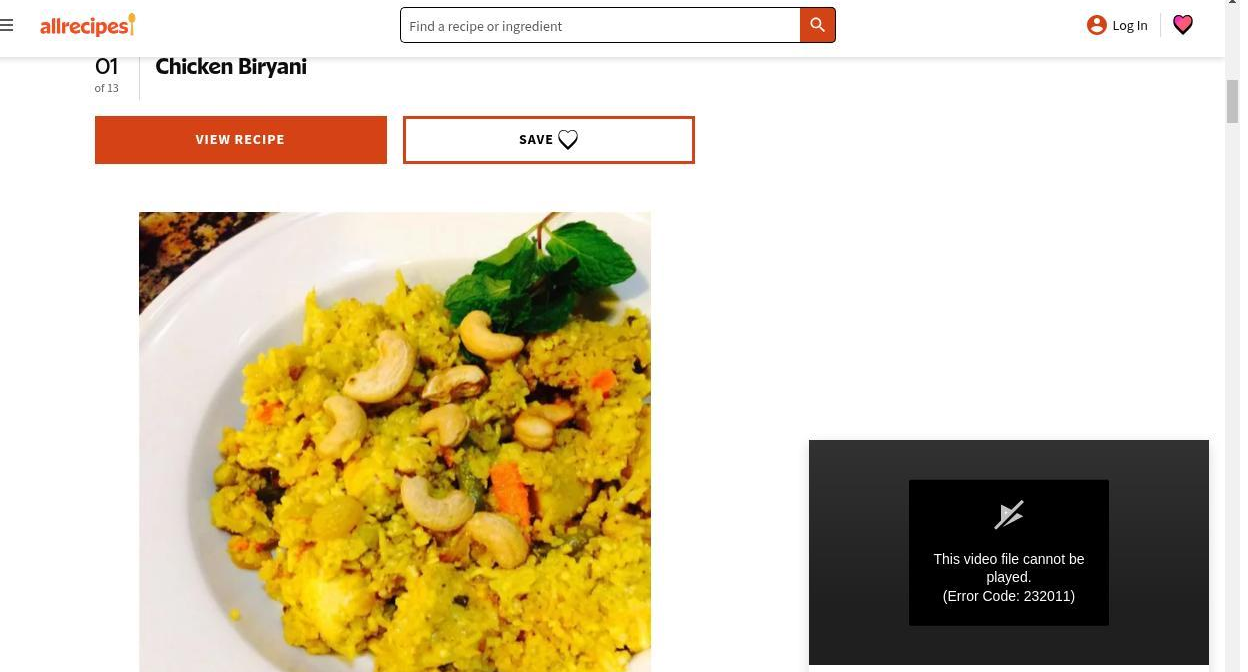Open the hamburger navigation menu
Viewport: 1248px width, 672px height.
point(7,25)
